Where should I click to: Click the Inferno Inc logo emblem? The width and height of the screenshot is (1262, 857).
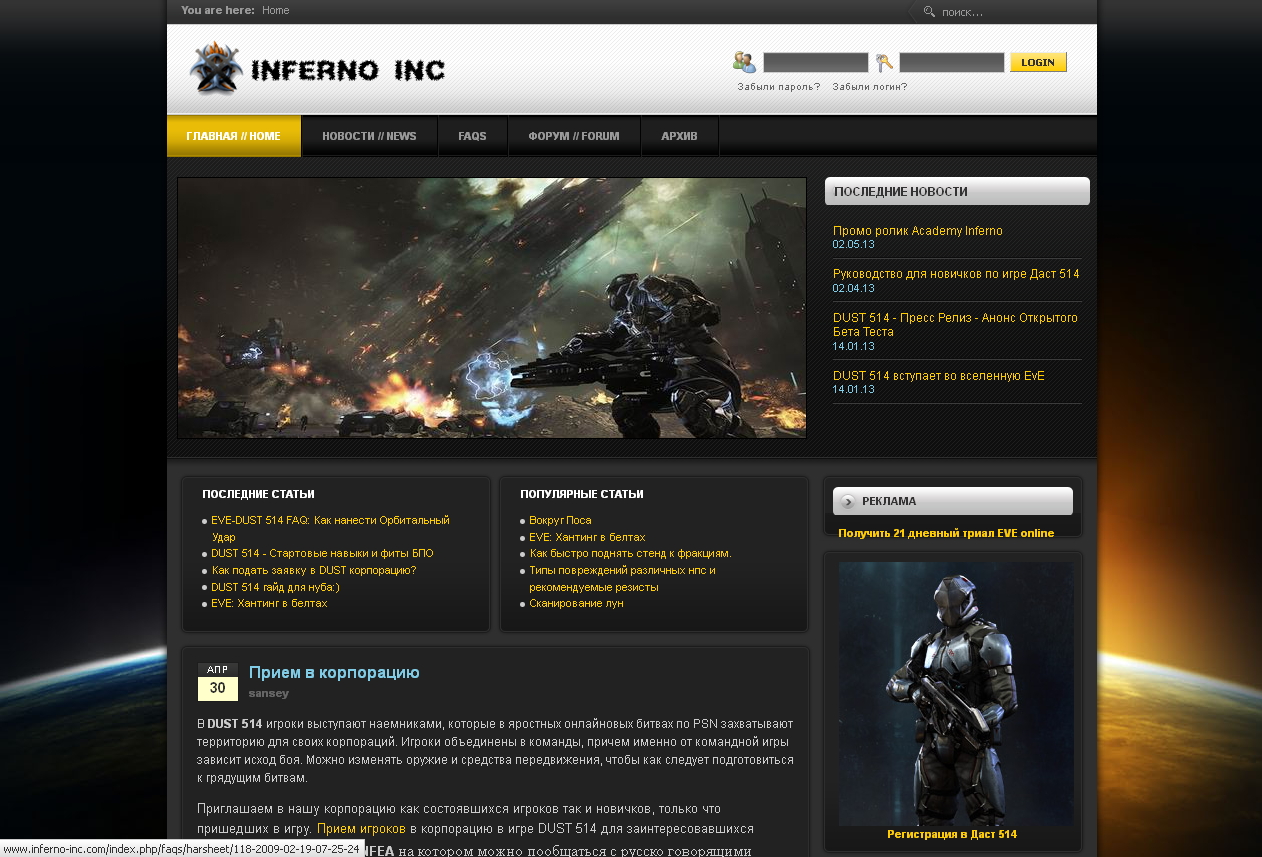tap(216, 68)
